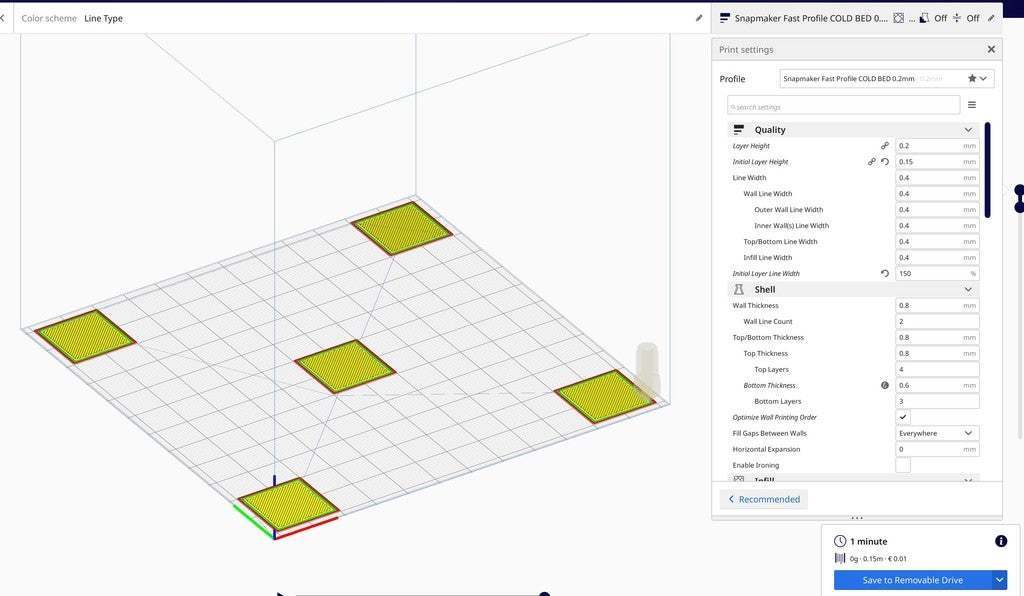Image resolution: width=1024 pixels, height=596 pixels.
Task: Click the filament spool icon by 0g
Action: (840, 558)
